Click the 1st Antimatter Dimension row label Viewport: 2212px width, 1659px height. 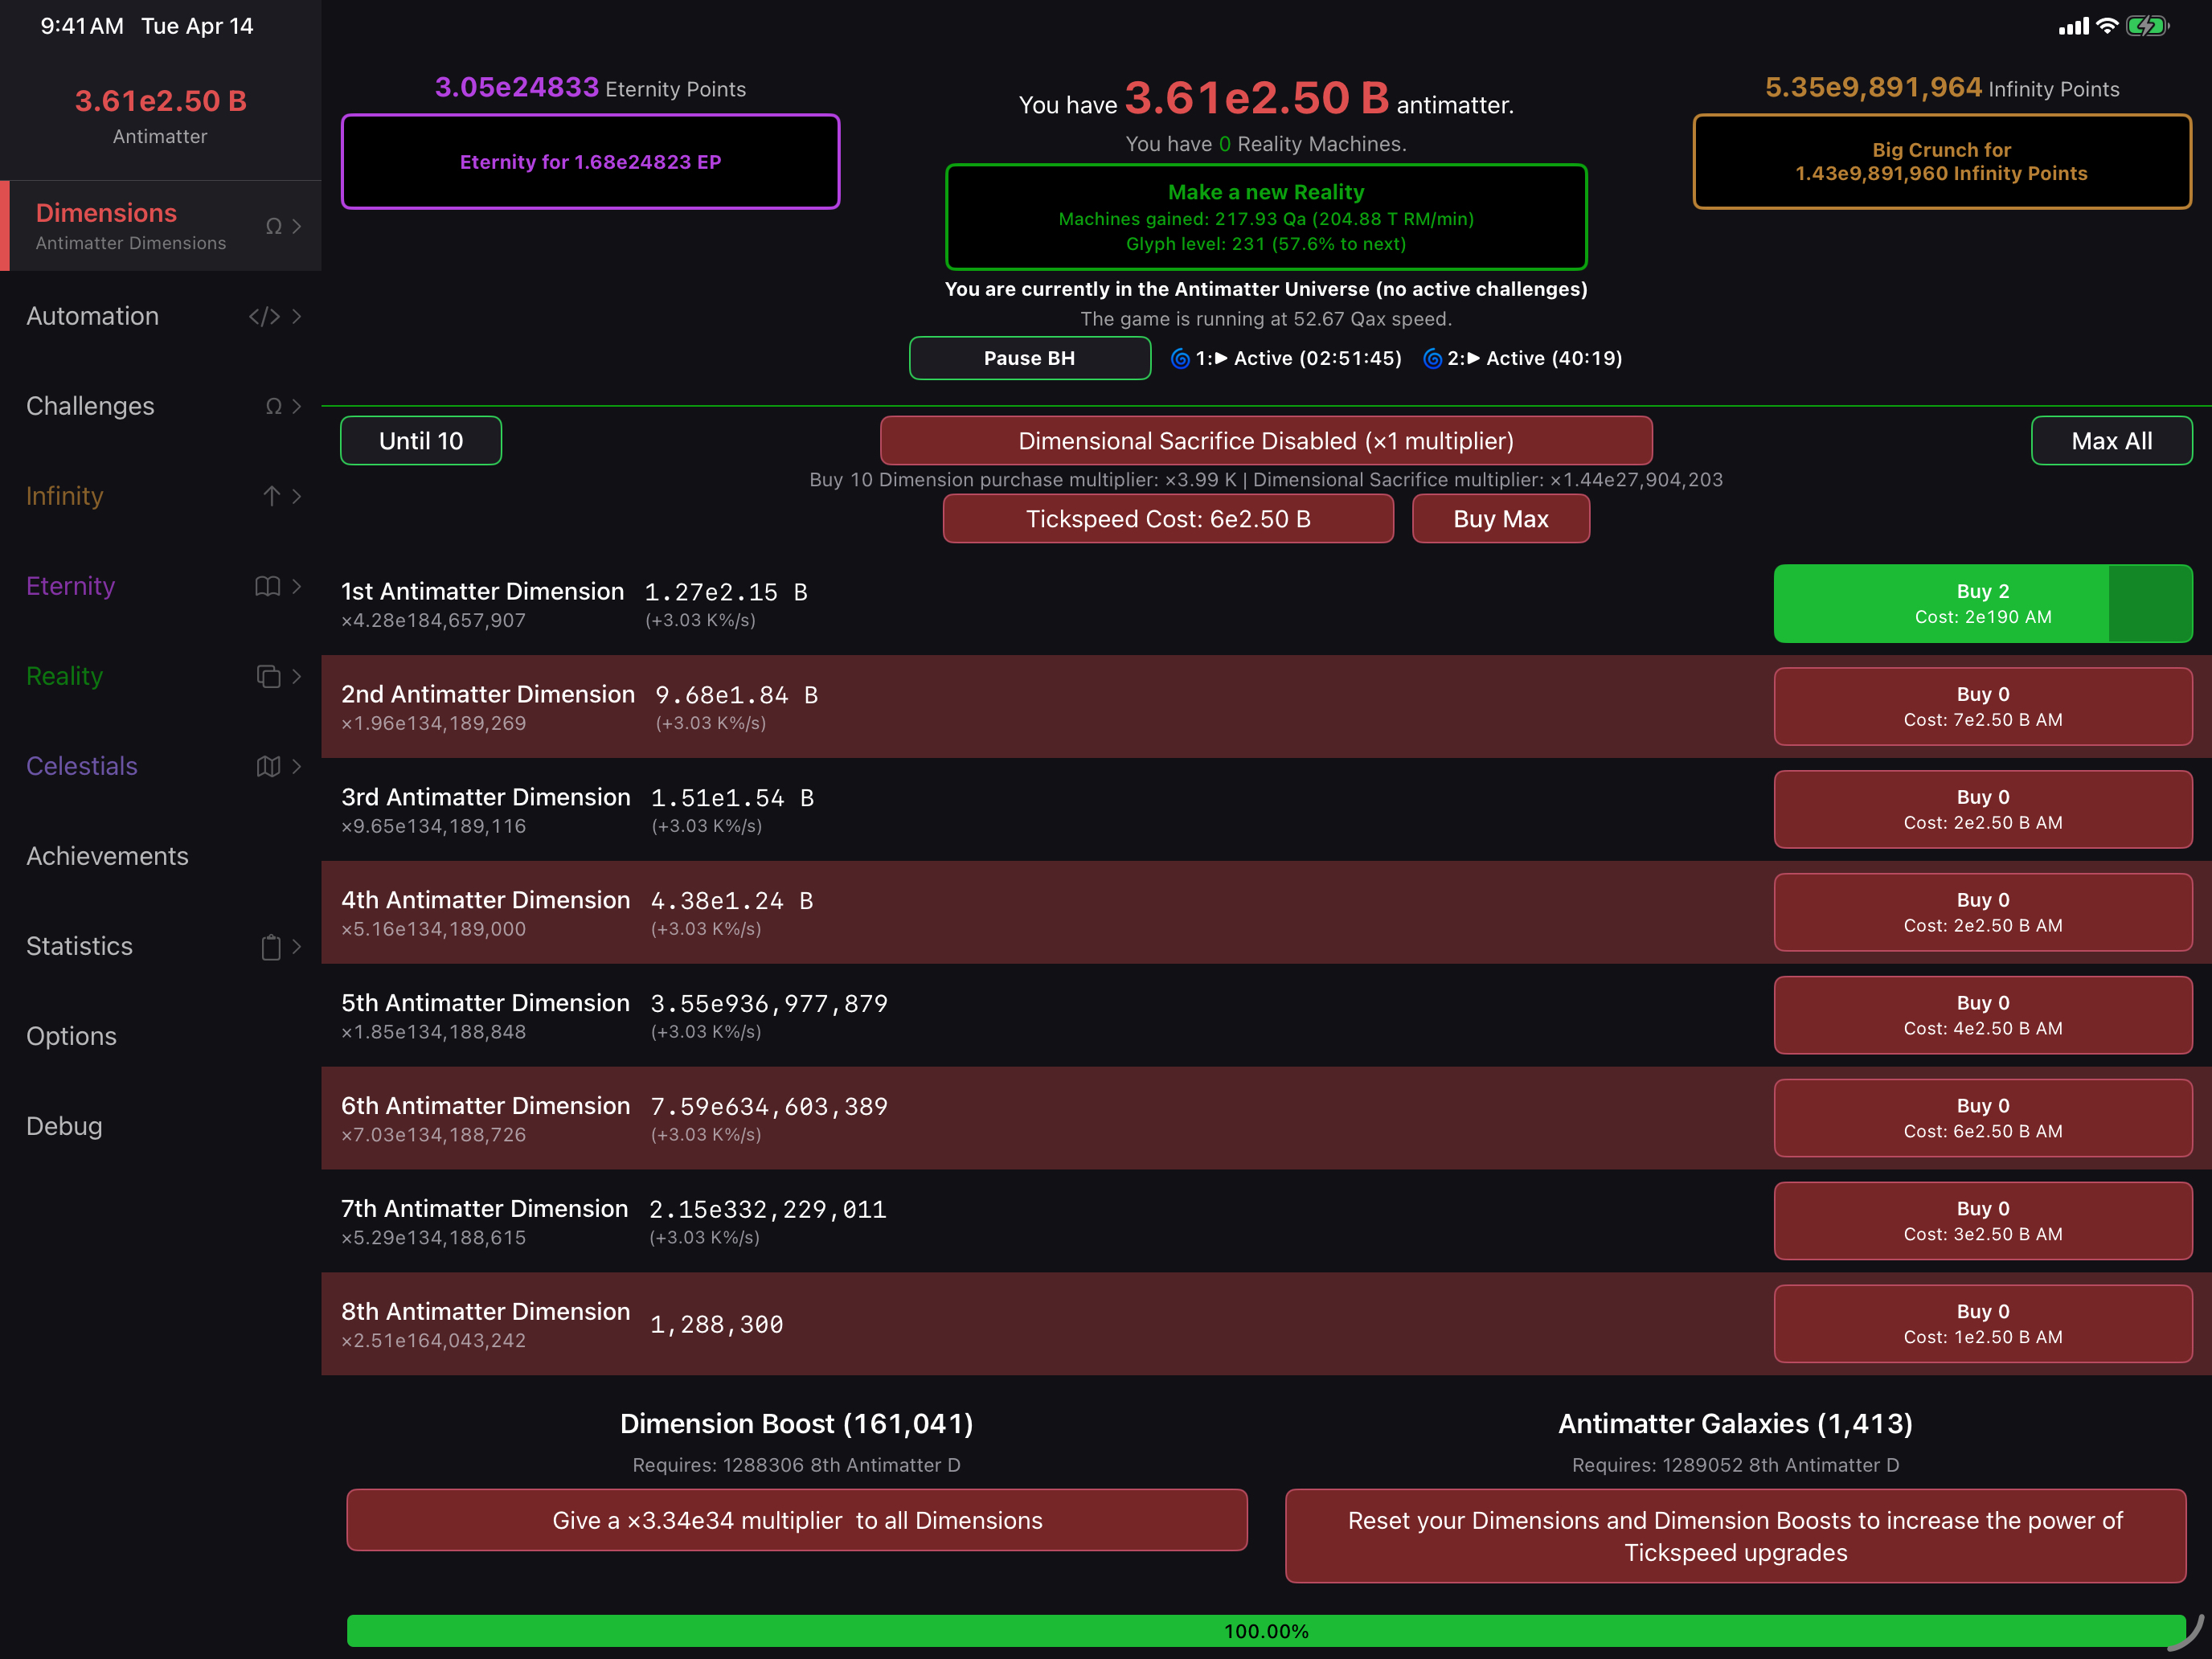tap(482, 591)
